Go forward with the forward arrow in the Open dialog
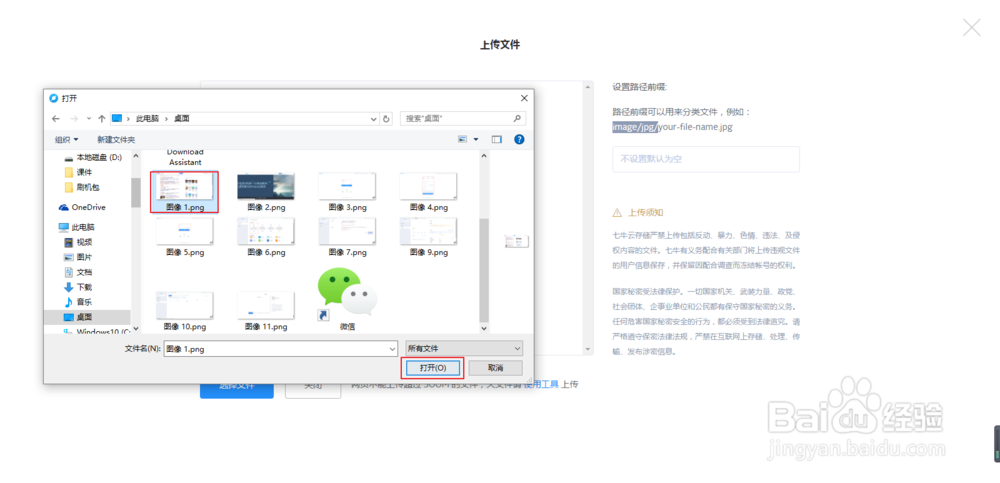This screenshot has width=1000, height=483. click(74, 119)
